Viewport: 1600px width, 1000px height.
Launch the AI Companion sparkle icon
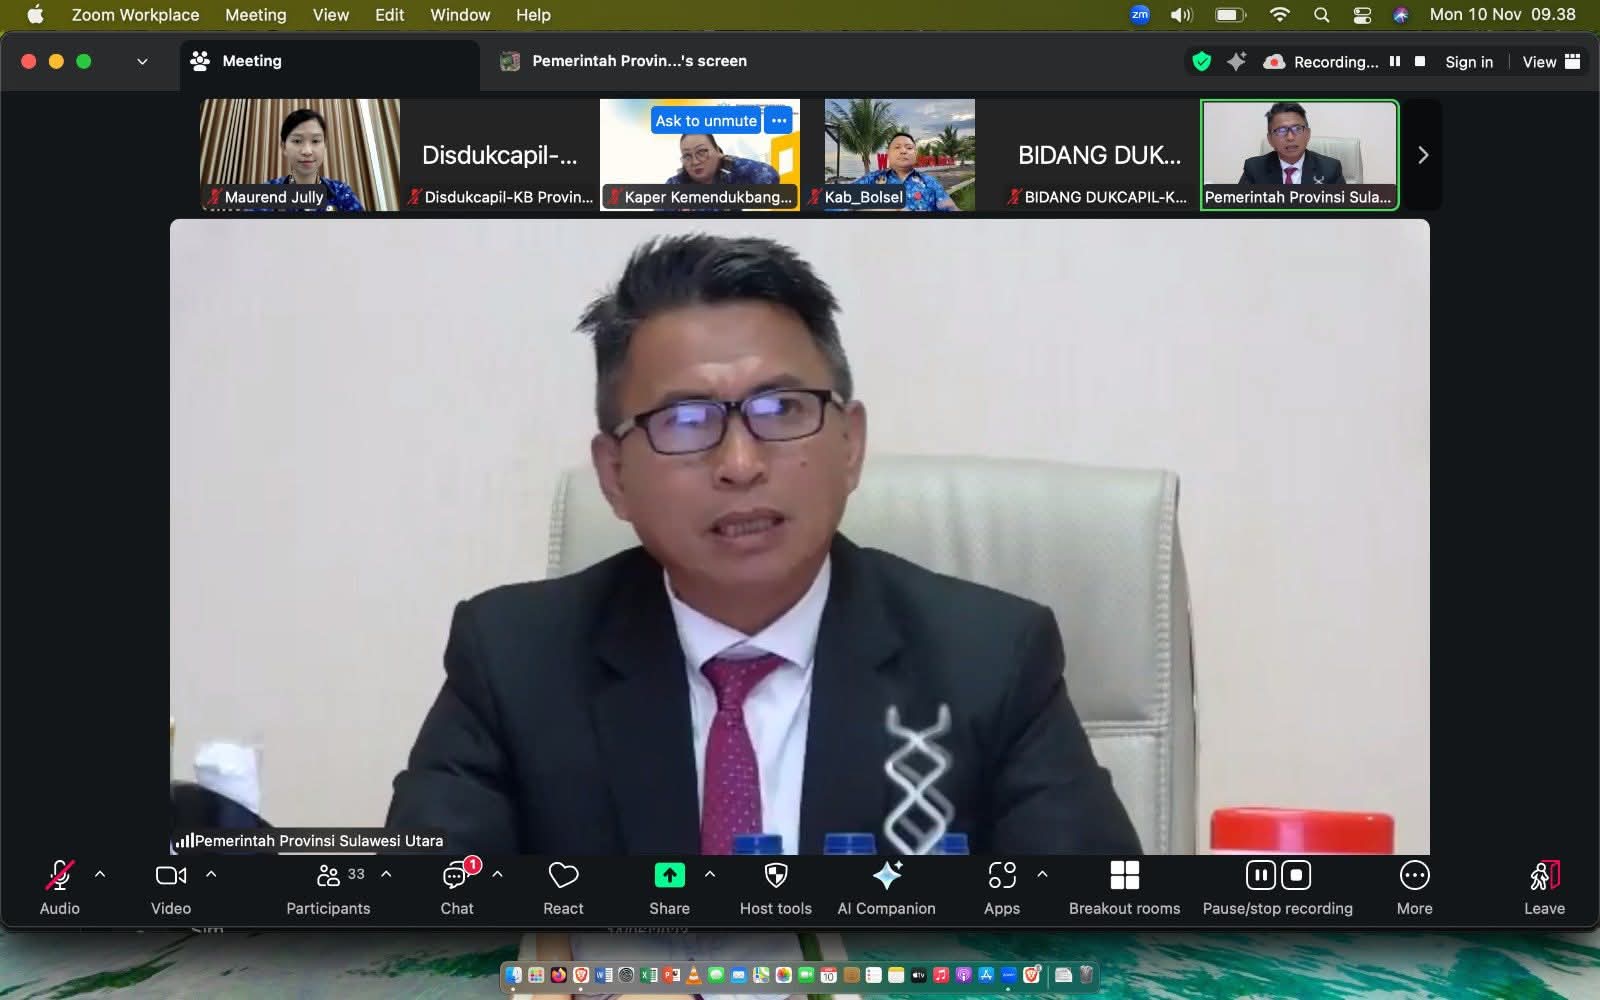click(886, 876)
